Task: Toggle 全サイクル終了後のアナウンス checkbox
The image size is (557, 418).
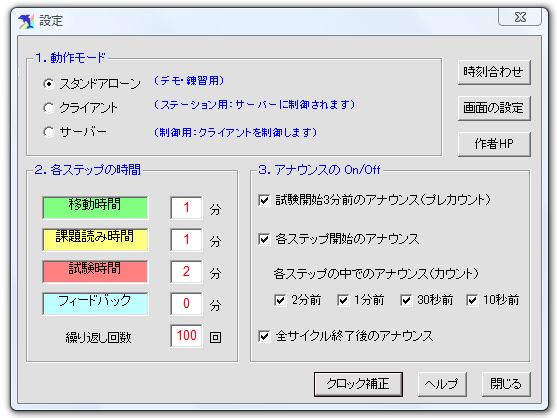Action: click(x=264, y=336)
